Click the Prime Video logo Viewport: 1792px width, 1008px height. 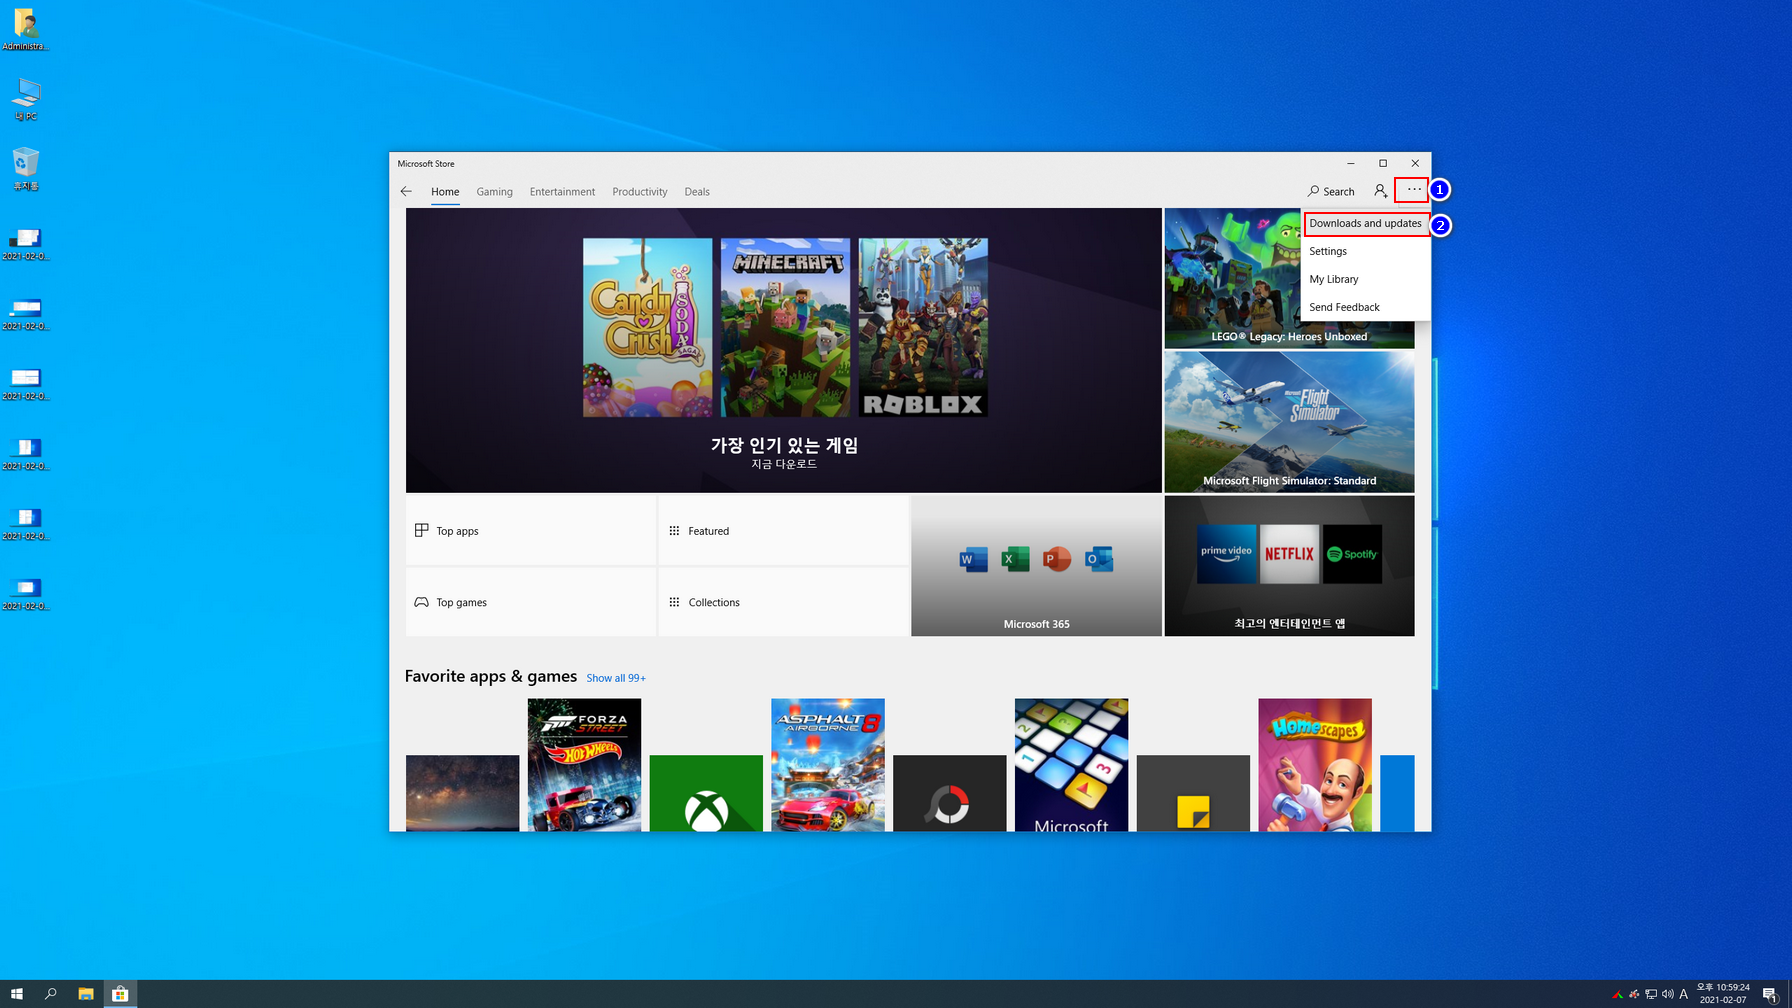[x=1226, y=554]
